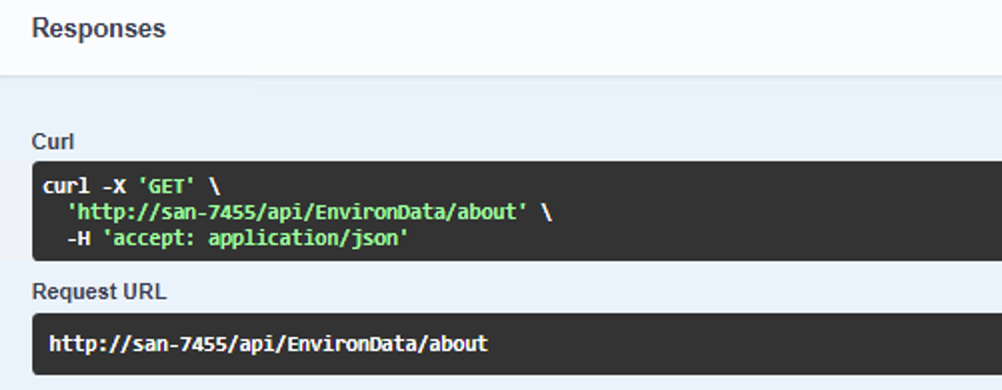
Task: Click the 'GET' method text in curl
Action: pyautogui.click(x=166, y=187)
